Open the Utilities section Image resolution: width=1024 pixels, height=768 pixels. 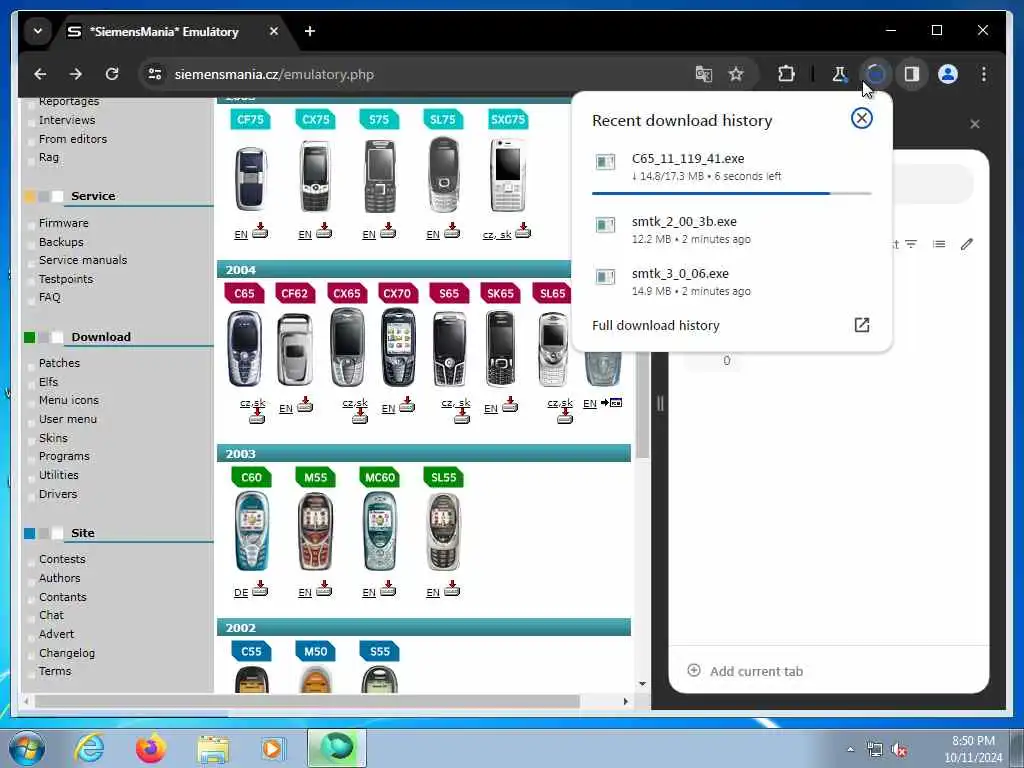click(x=59, y=475)
